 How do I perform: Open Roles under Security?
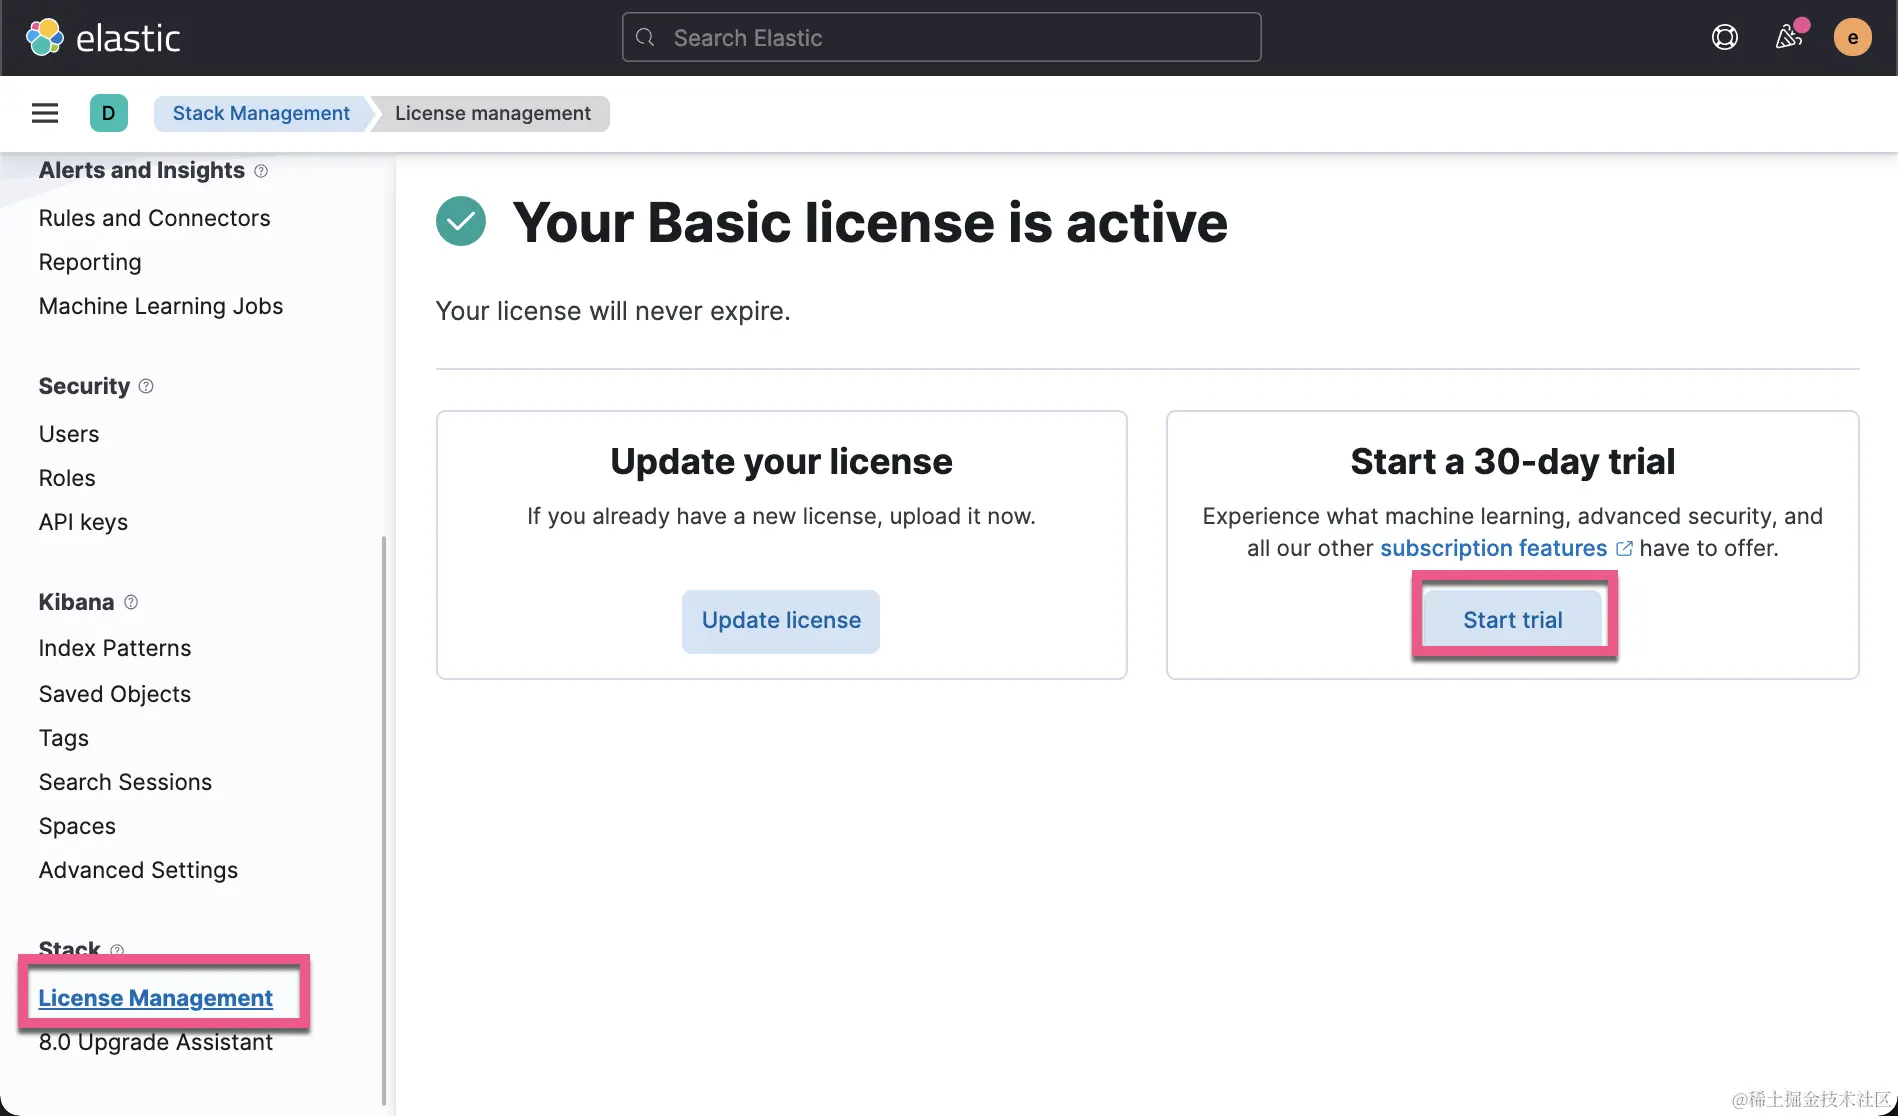(x=67, y=478)
